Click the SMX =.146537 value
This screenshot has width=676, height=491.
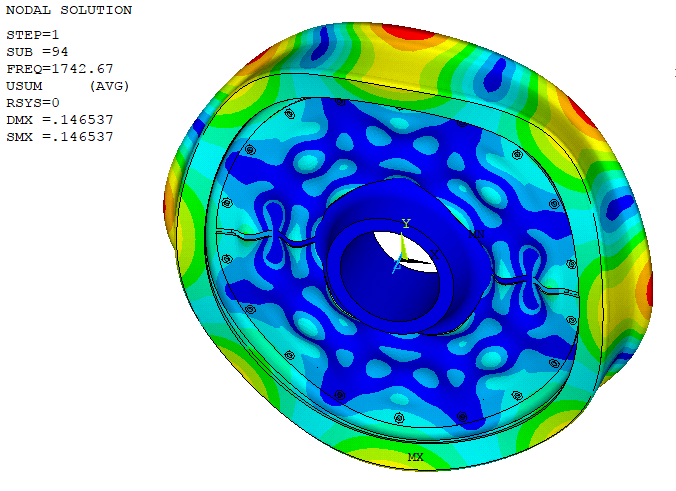point(60,137)
